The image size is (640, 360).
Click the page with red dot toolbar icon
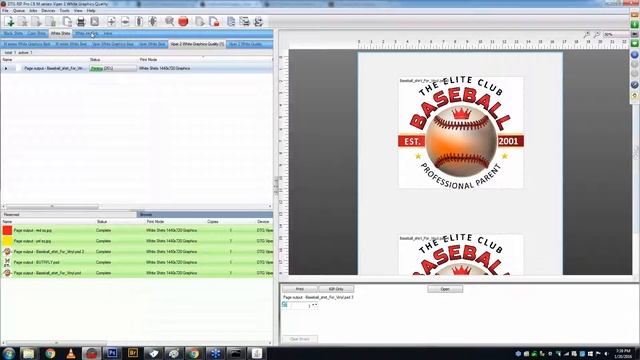[x=214, y=22]
